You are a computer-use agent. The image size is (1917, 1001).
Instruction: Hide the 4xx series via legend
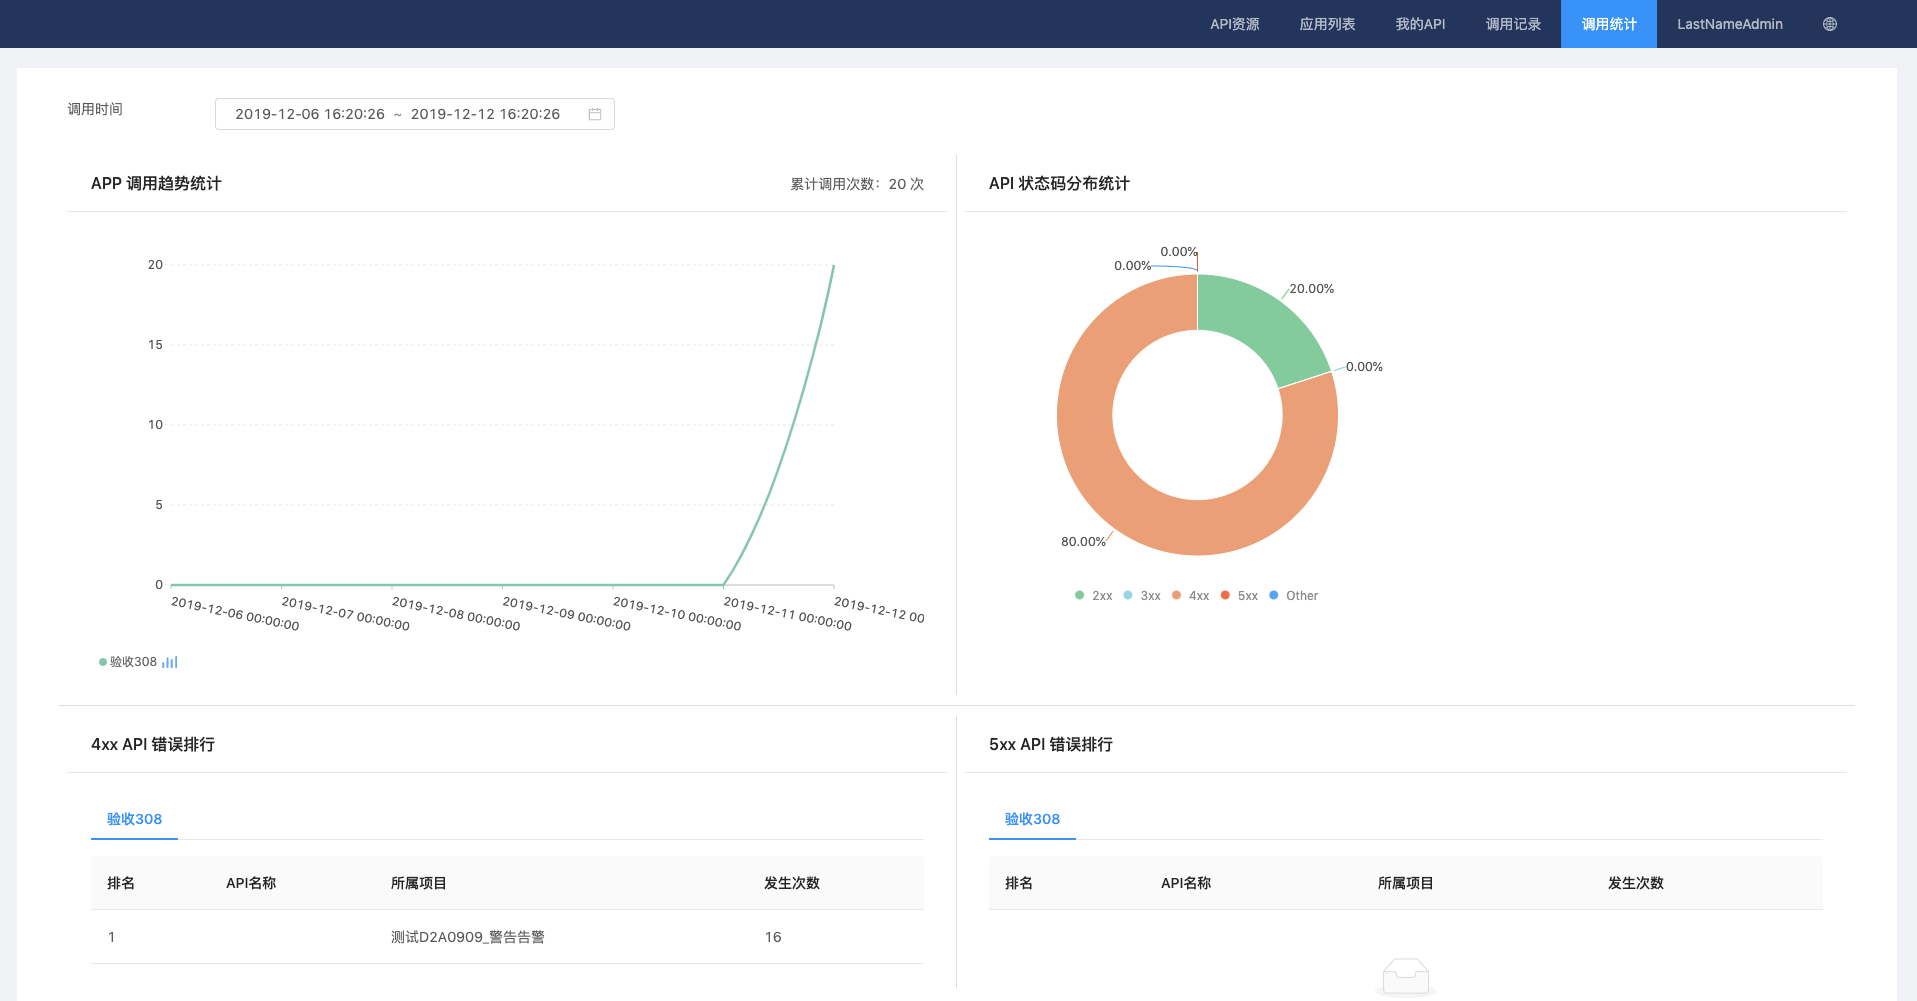coord(1190,596)
